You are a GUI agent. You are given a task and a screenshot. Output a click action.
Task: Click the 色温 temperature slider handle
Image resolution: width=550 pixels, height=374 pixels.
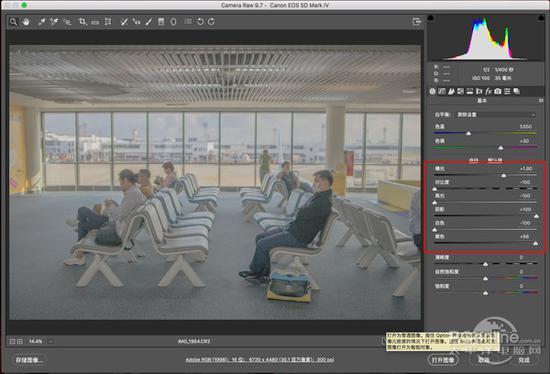click(x=469, y=133)
